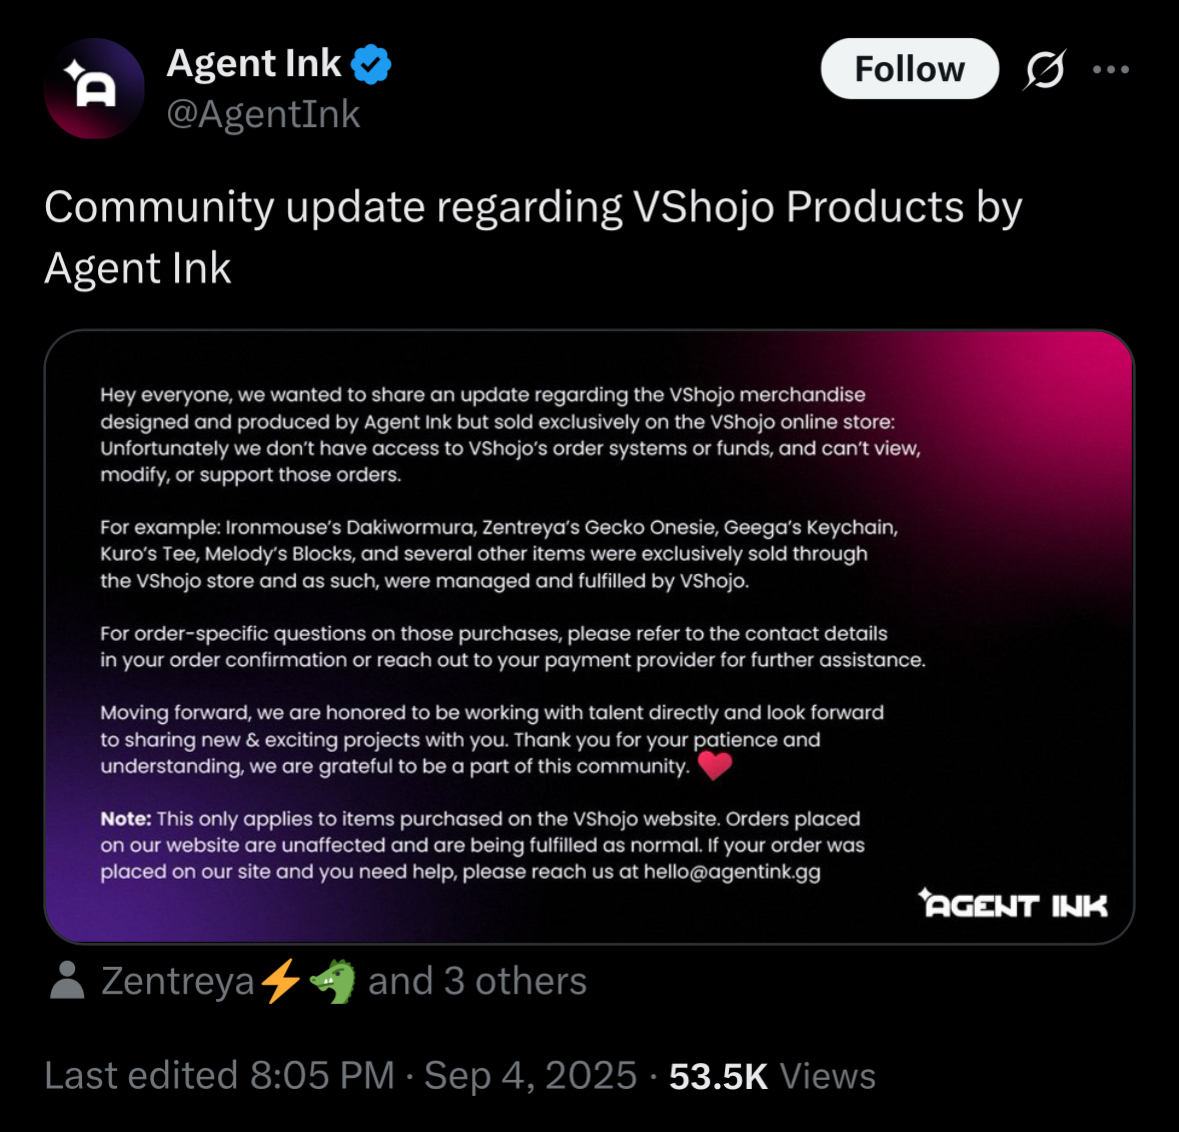
Task: Show the "and 3 others" tagged list
Action: tap(477, 981)
